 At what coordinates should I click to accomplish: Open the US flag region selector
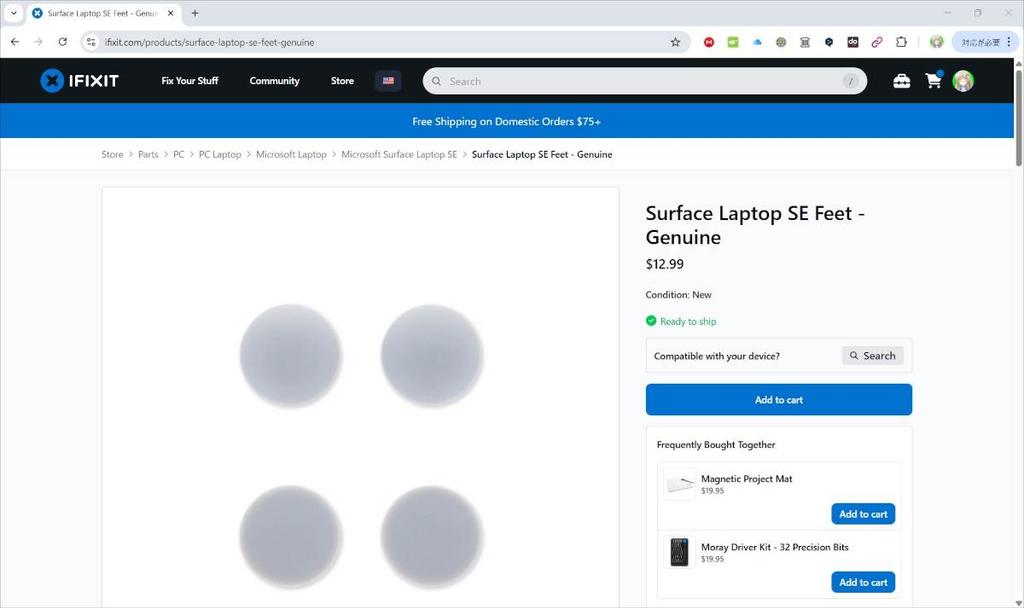pyautogui.click(x=388, y=81)
